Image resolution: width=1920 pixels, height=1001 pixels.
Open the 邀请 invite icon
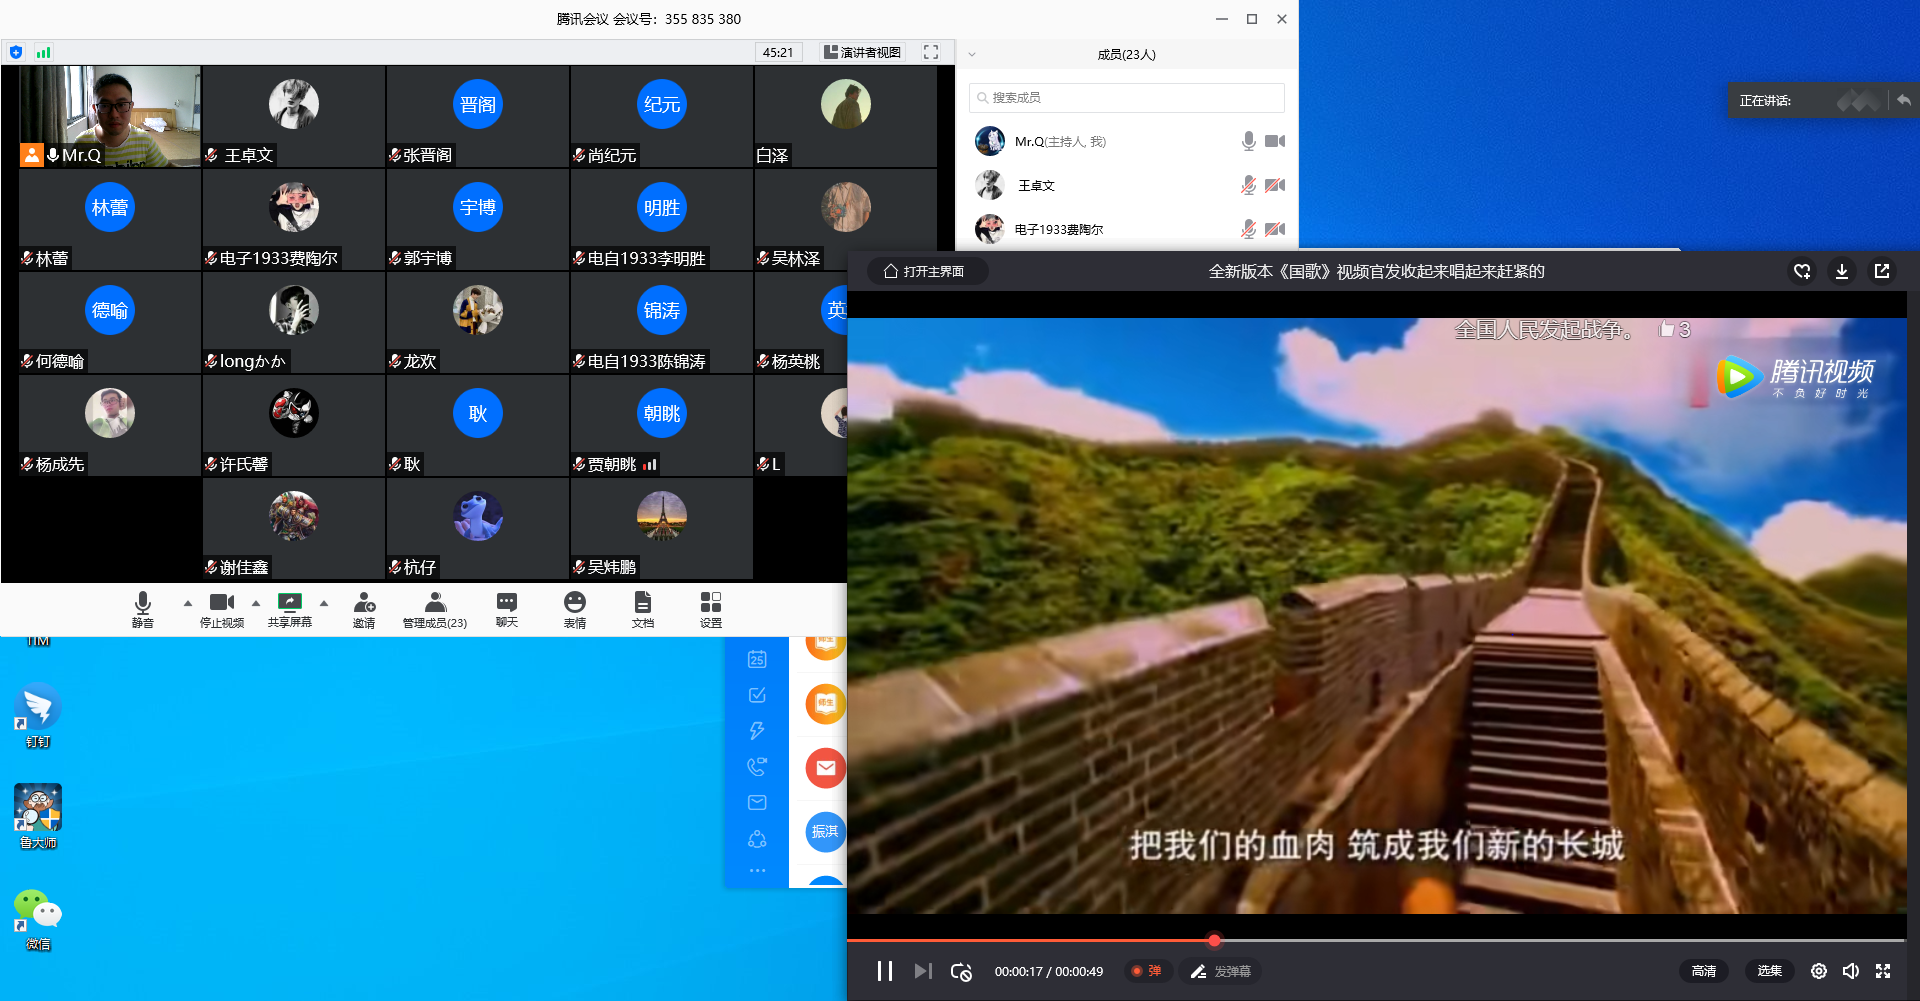point(364,603)
